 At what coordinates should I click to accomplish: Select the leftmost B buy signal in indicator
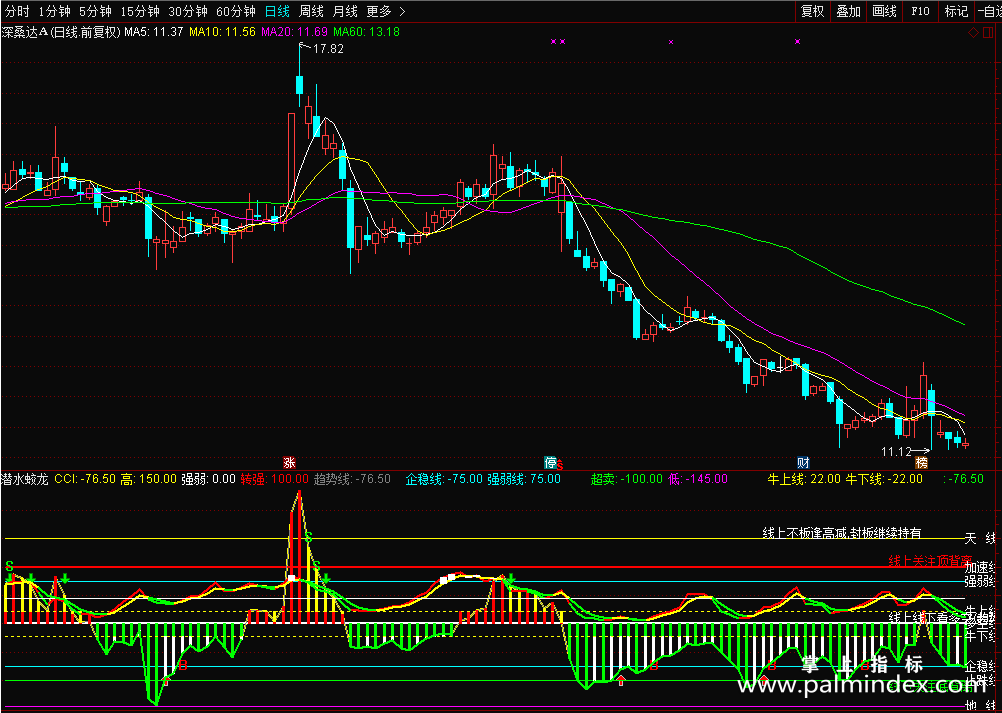[183, 666]
